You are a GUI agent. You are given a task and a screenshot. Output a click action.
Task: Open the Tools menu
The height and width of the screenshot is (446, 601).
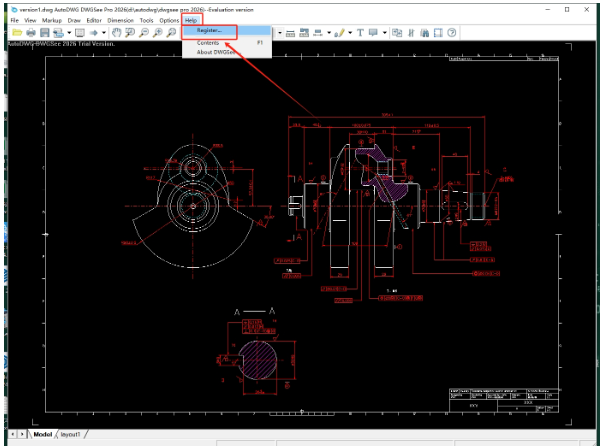[x=146, y=20]
